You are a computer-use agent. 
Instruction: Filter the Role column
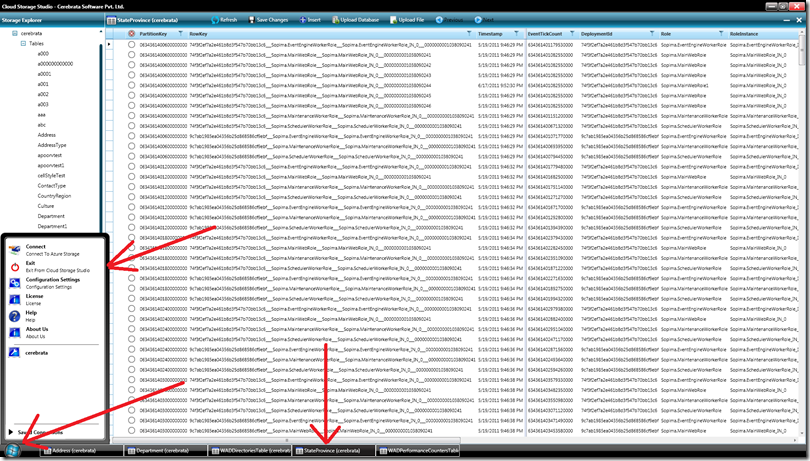coord(721,34)
